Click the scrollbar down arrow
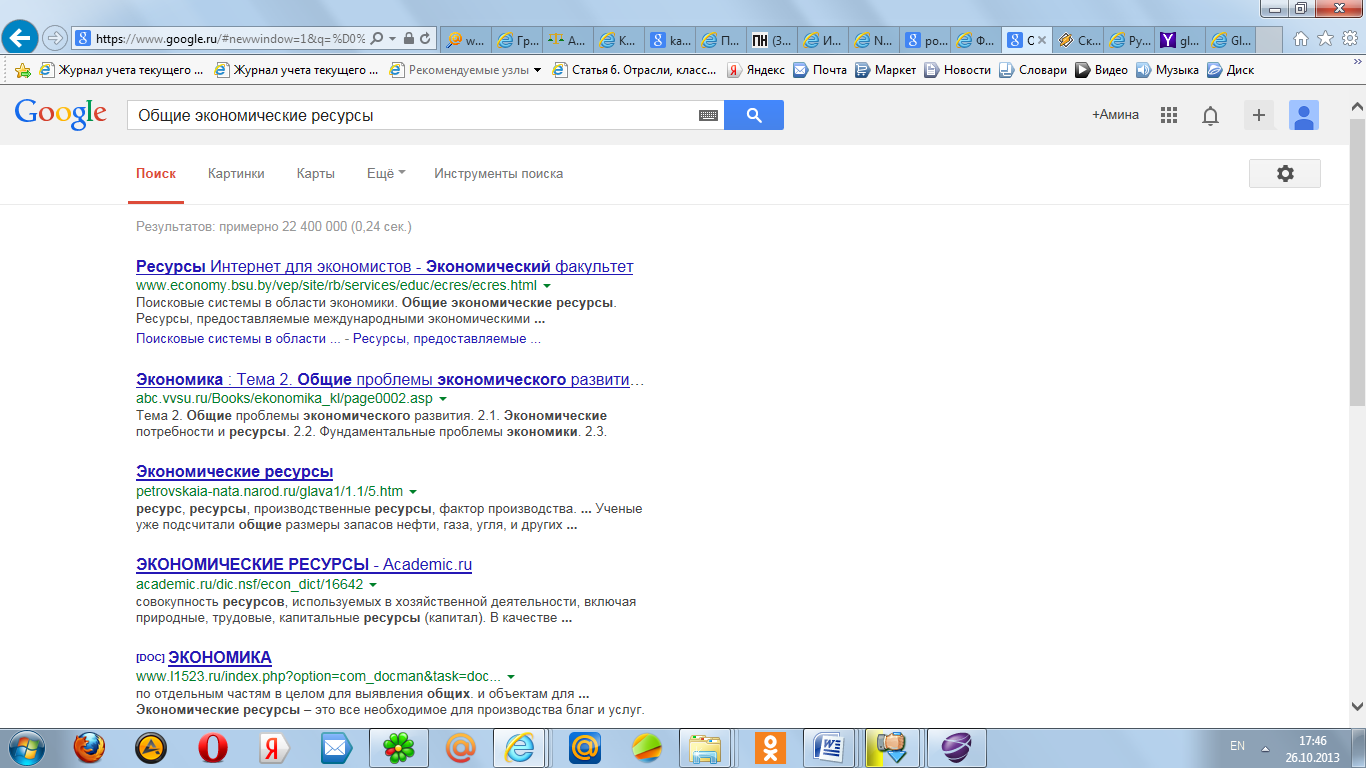 [1357, 706]
